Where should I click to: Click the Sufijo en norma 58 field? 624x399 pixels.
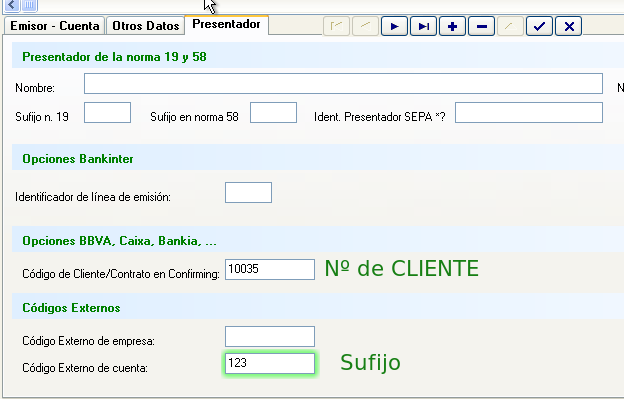273,113
